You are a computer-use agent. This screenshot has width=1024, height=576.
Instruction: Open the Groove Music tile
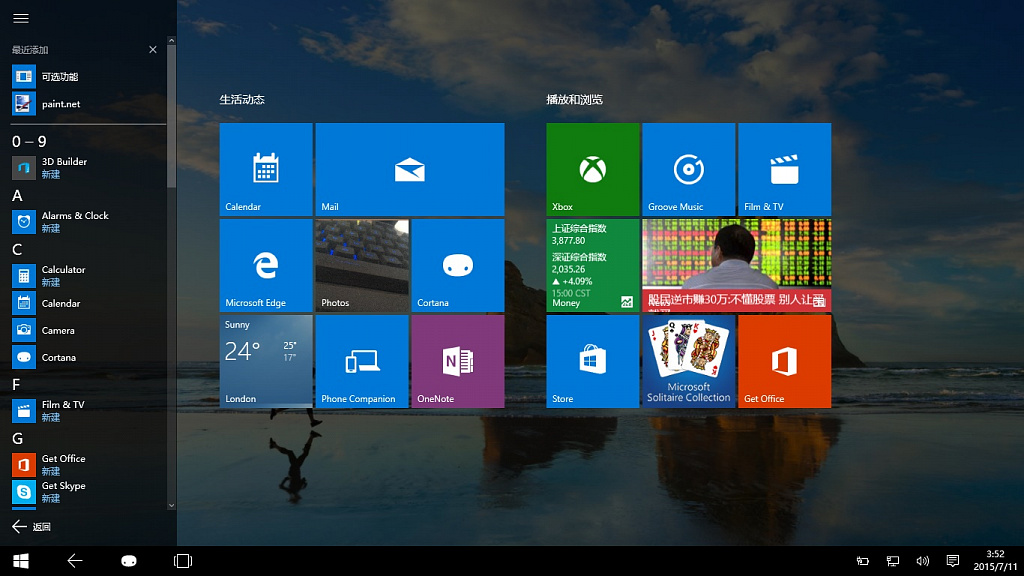point(688,169)
